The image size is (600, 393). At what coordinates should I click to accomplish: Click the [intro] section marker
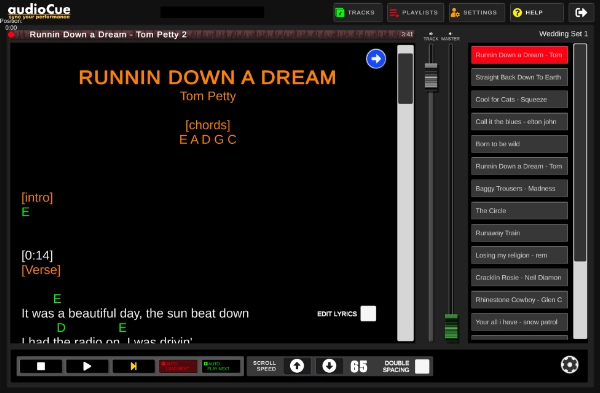37,197
